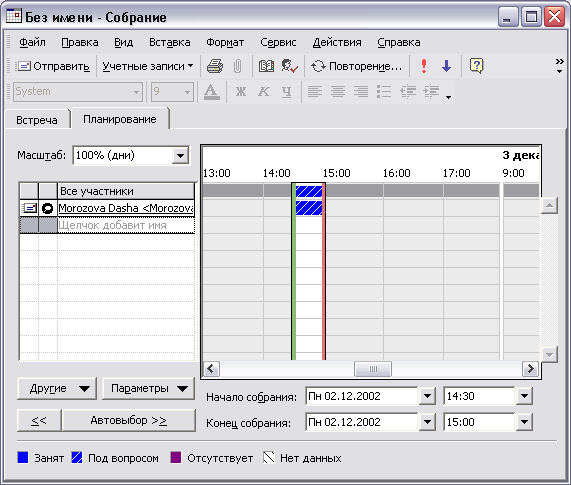Open the Действия menu
The width and height of the screenshot is (571, 485).
337,42
